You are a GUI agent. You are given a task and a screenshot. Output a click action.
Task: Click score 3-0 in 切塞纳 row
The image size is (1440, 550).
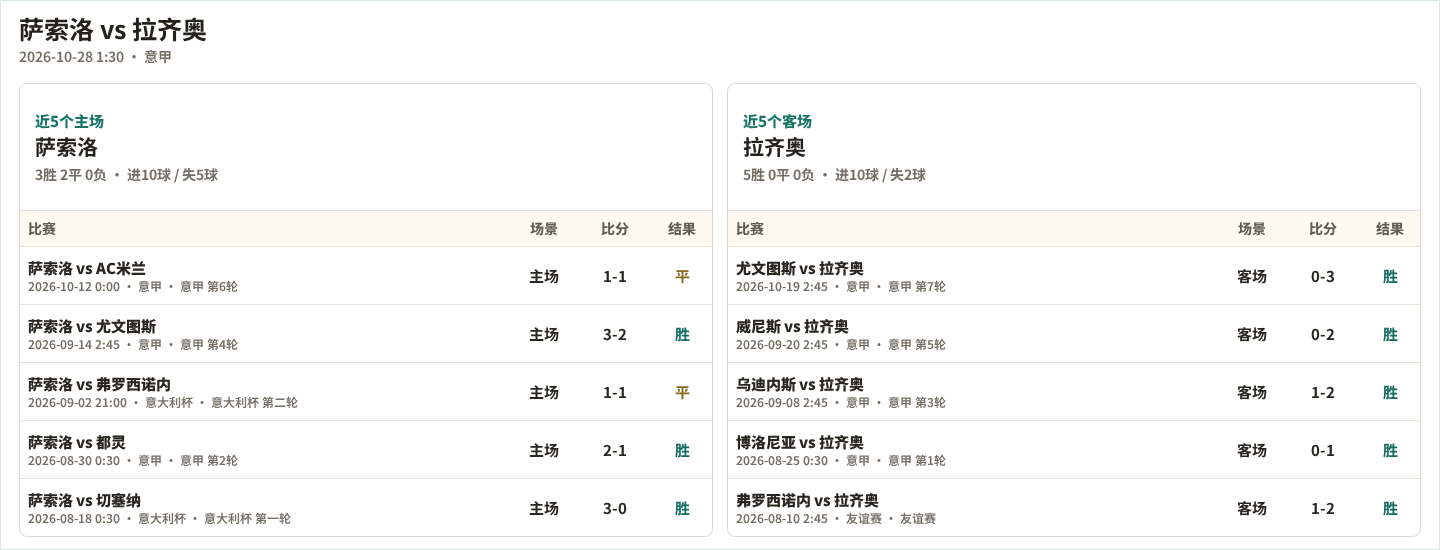pyautogui.click(x=615, y=508)
